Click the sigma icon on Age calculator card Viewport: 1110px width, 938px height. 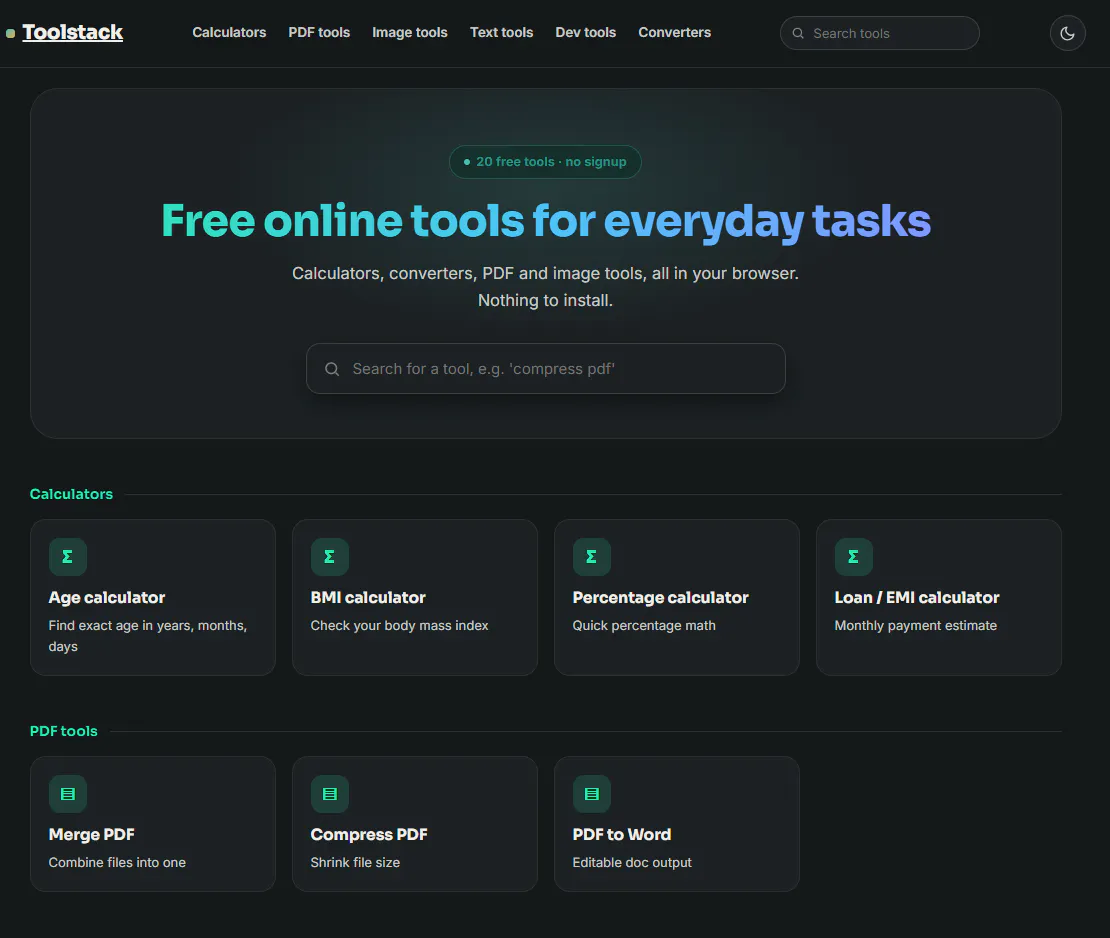pyautogui.click(x=68, y=557)
